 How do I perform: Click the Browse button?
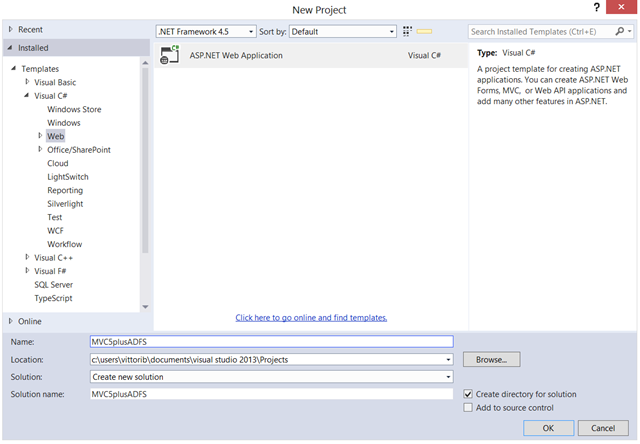(491, 360)
